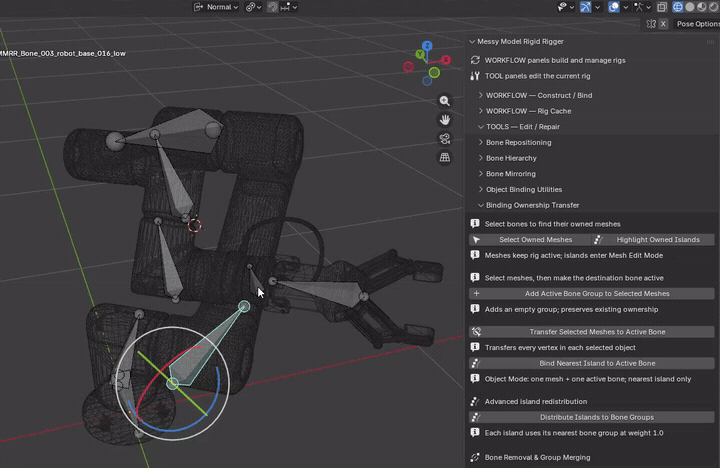Toggle the snap magnet icon
The height and width of the screenshot is (468, 720).
(x=273, y=7)
